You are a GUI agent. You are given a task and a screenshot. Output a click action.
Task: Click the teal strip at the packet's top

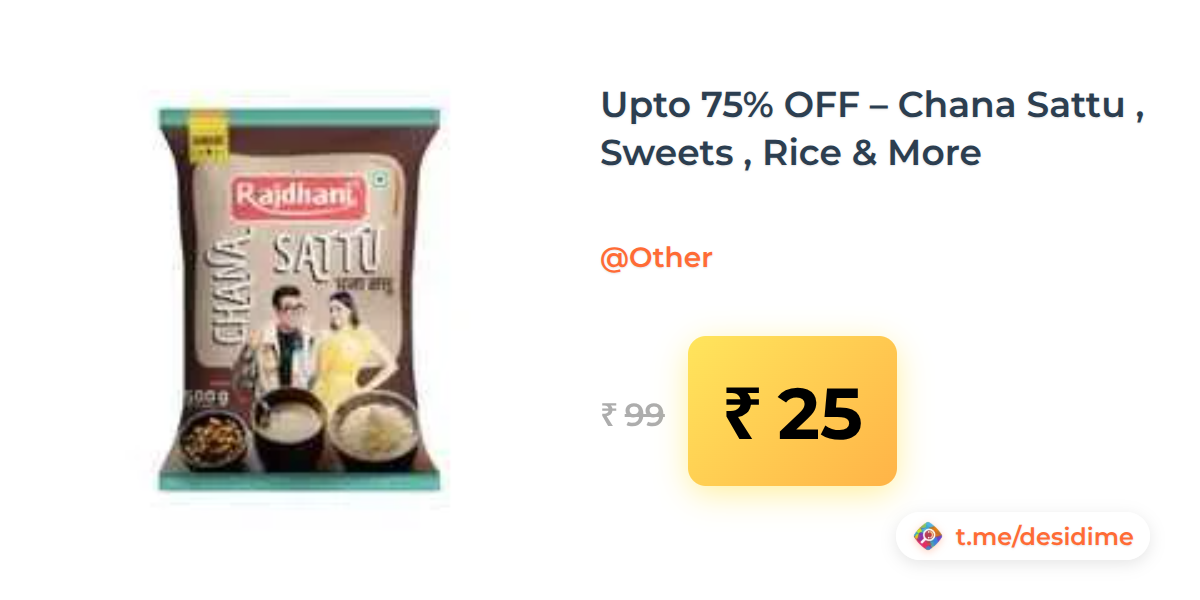click(x=300, y=118)
